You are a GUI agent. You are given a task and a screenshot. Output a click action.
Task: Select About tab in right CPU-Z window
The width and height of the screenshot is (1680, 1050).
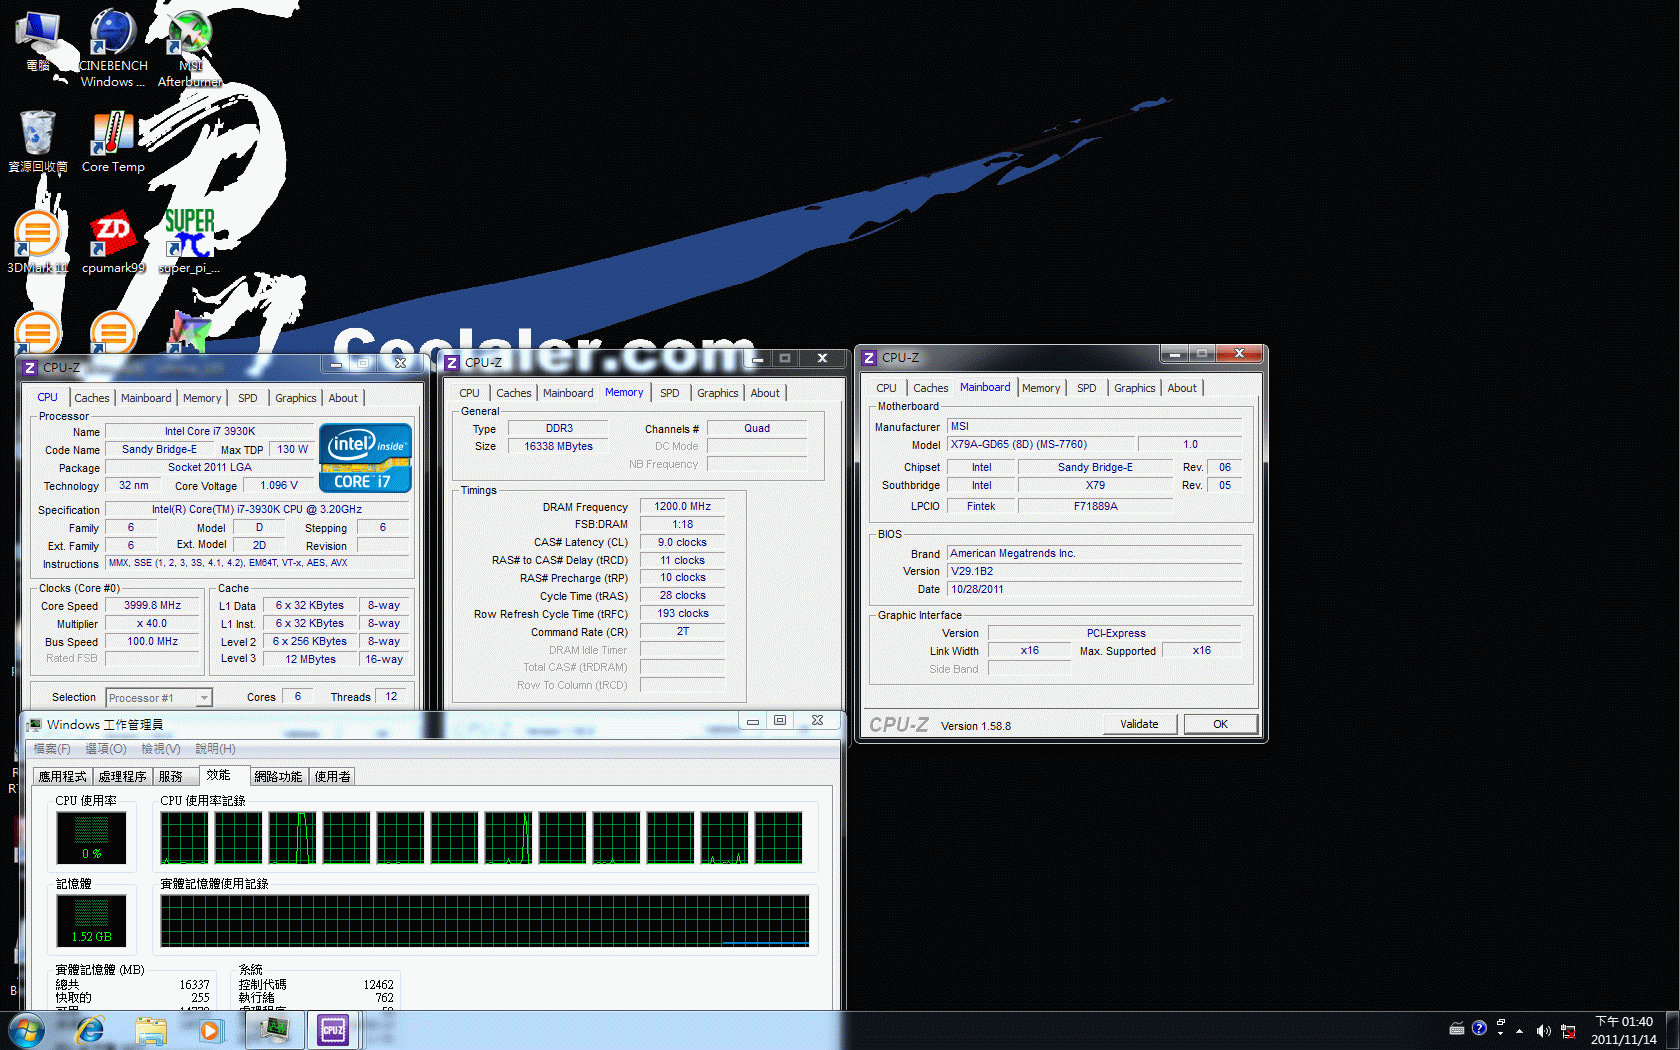(x=1182, y=388)
